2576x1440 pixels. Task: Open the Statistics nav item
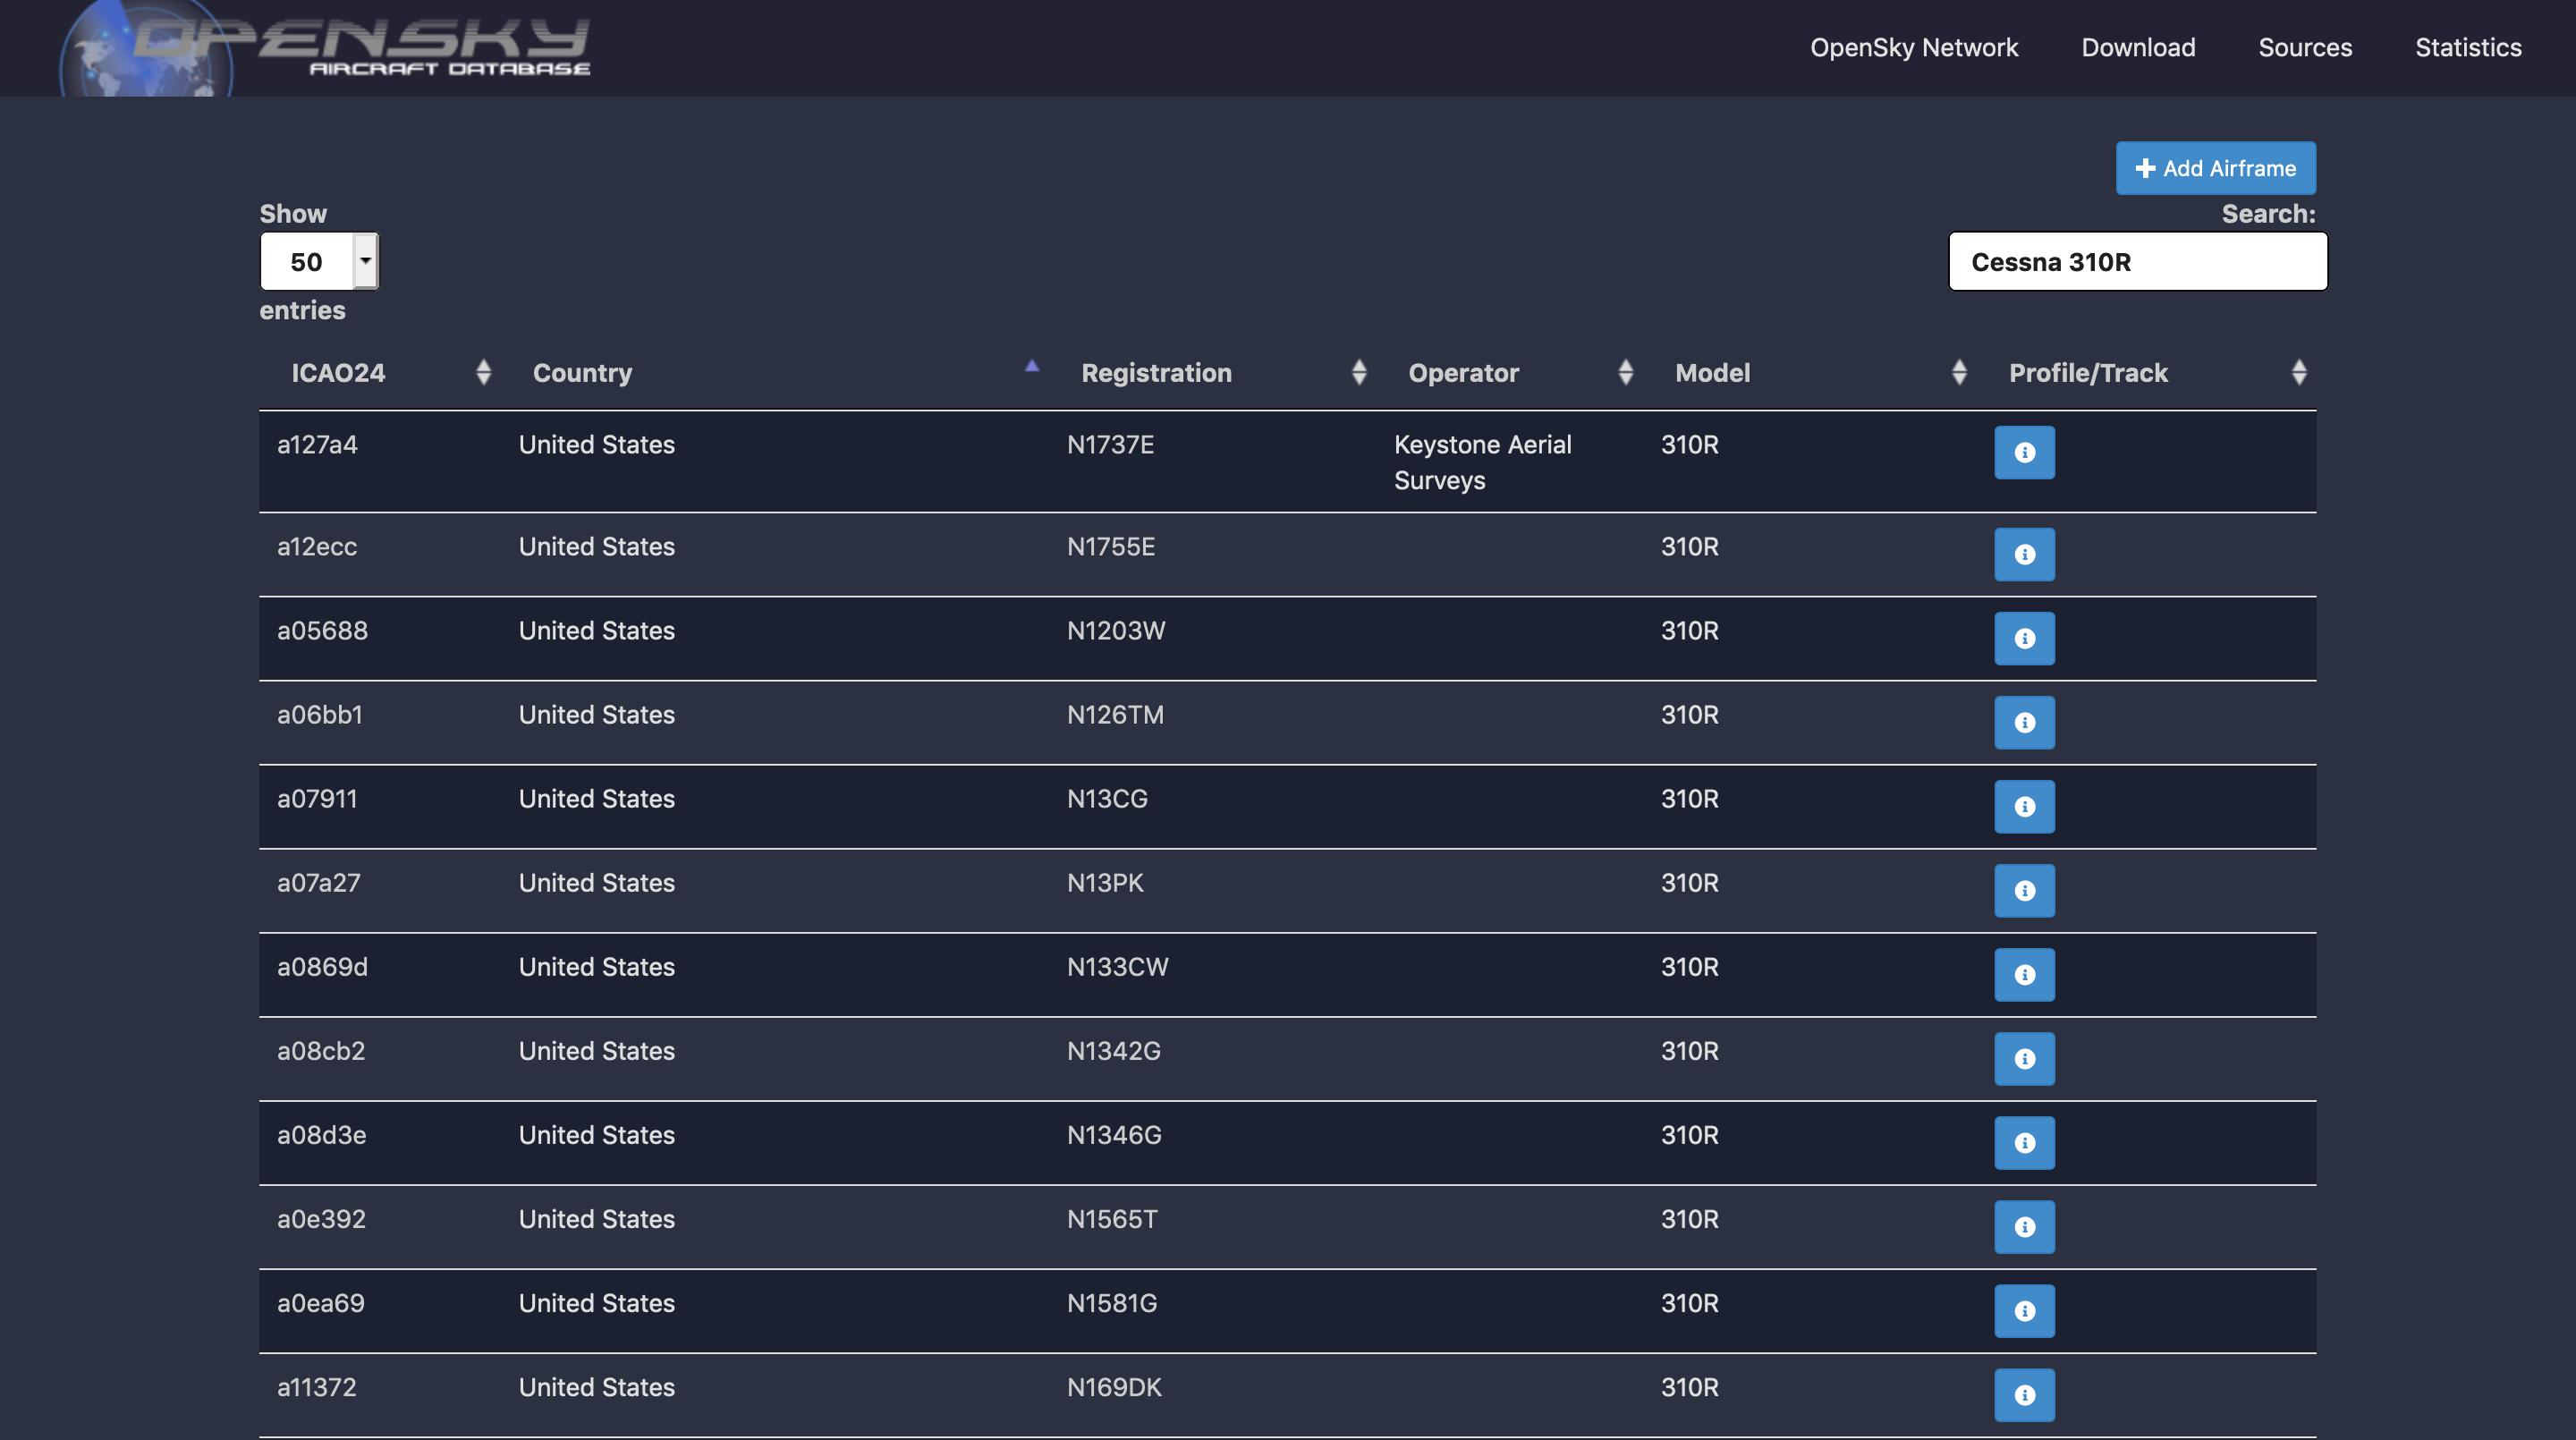[x=2468, y=48]
